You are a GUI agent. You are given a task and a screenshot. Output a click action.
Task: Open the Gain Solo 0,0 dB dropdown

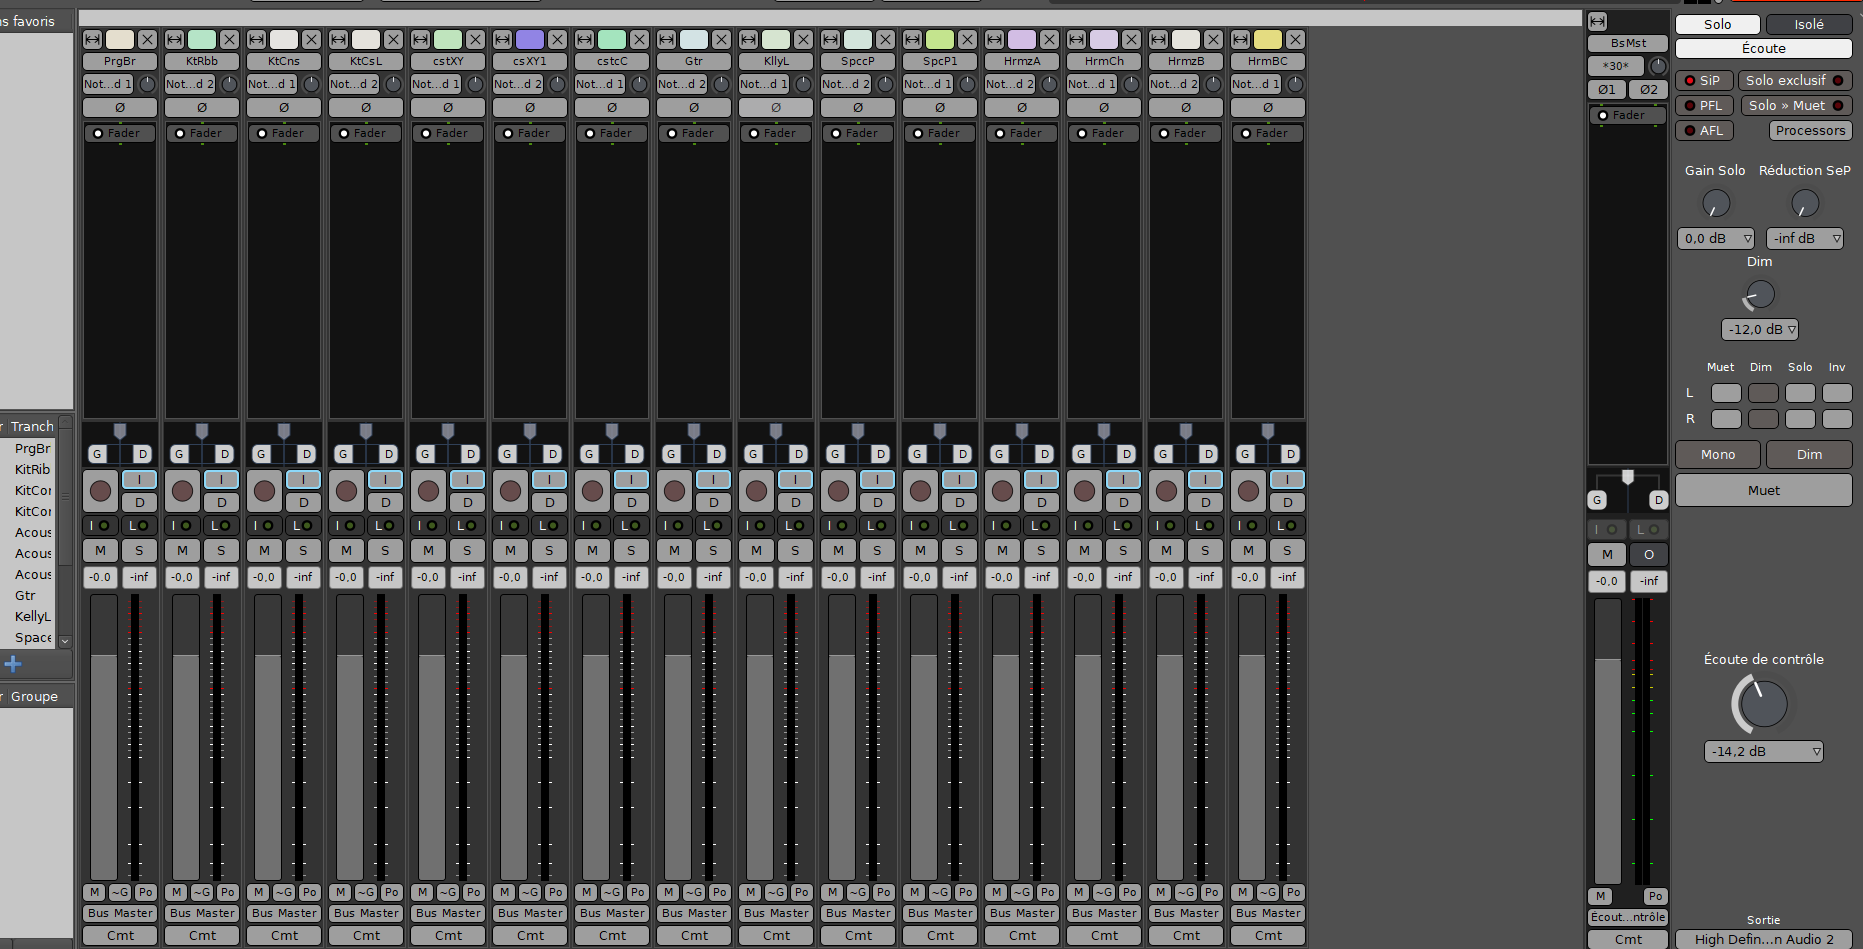pos(1715,238)
